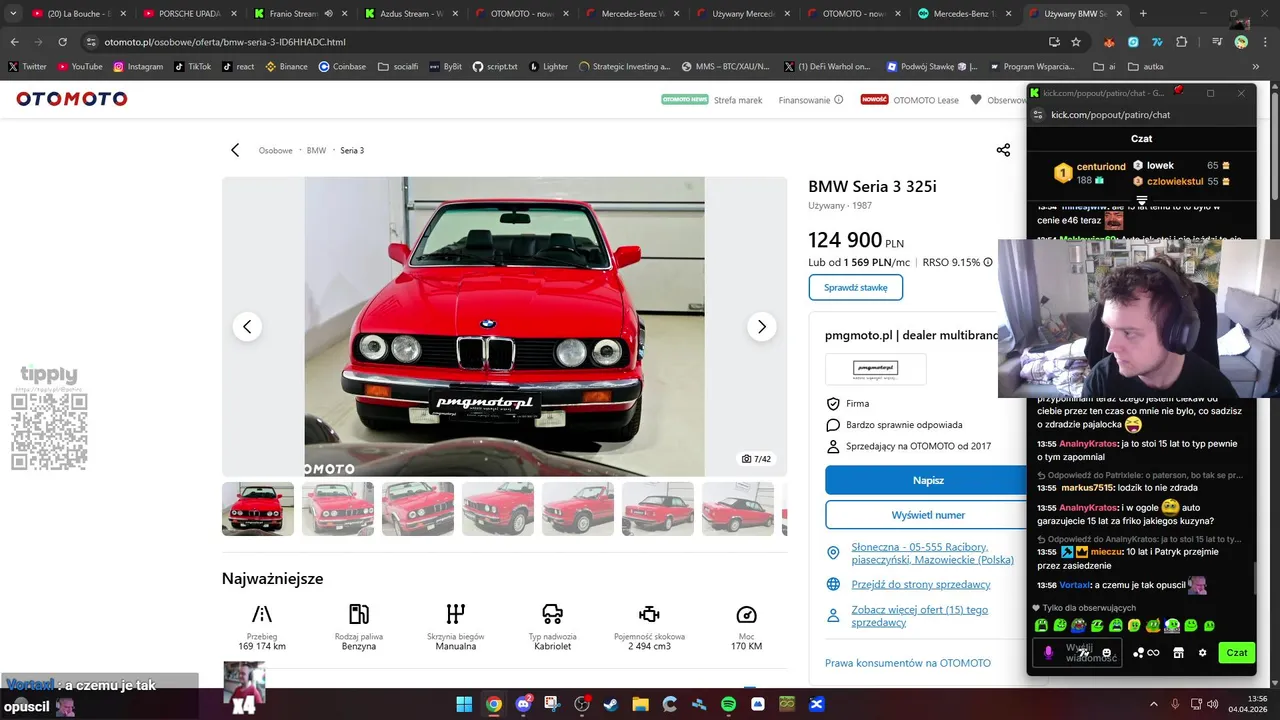Click the purple microphone in chat input
1280x720 pixels.
(1048, 653)
